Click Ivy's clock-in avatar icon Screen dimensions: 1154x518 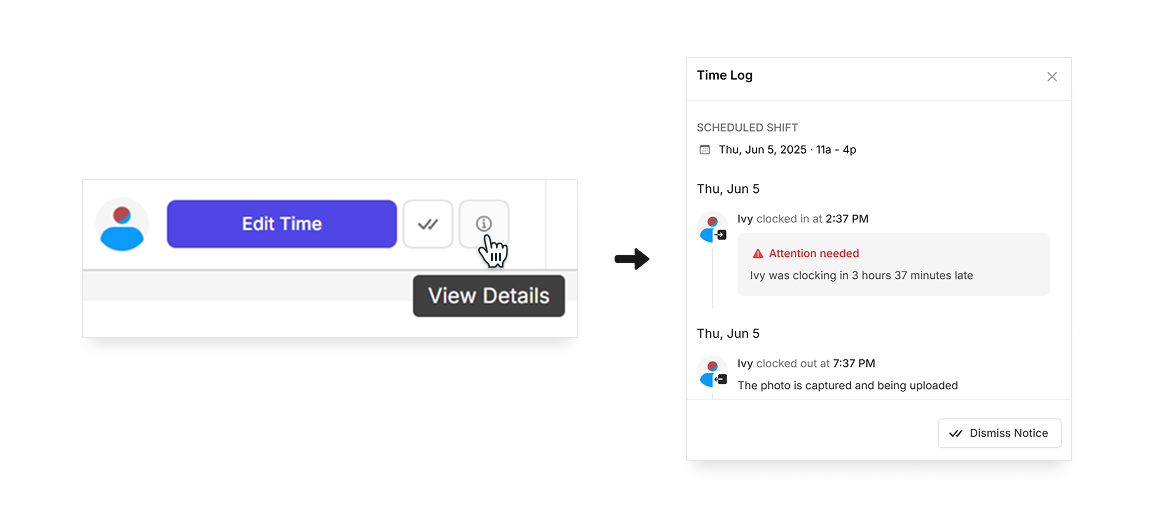(712, 227)
